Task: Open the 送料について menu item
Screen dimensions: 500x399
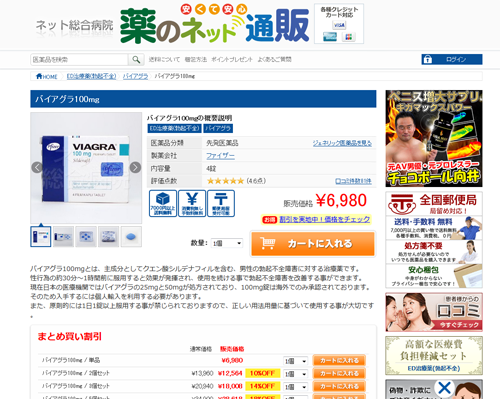Action: click(x=164, y=59)
